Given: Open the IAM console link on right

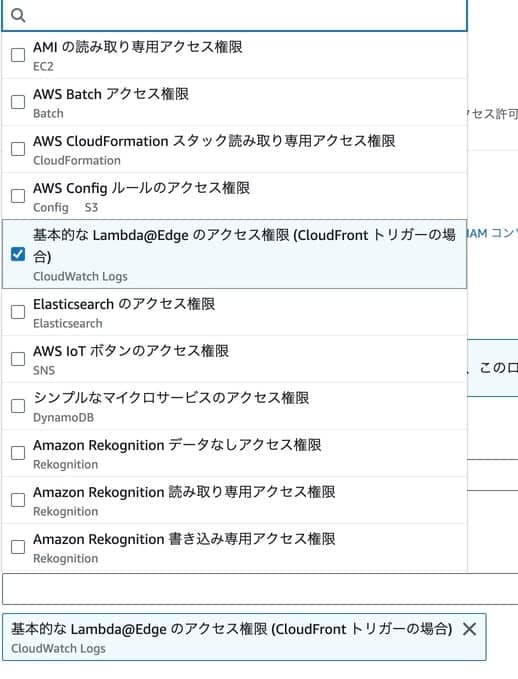Looking at the screenshot, I should pyautogui.click(x=493, y=234).
